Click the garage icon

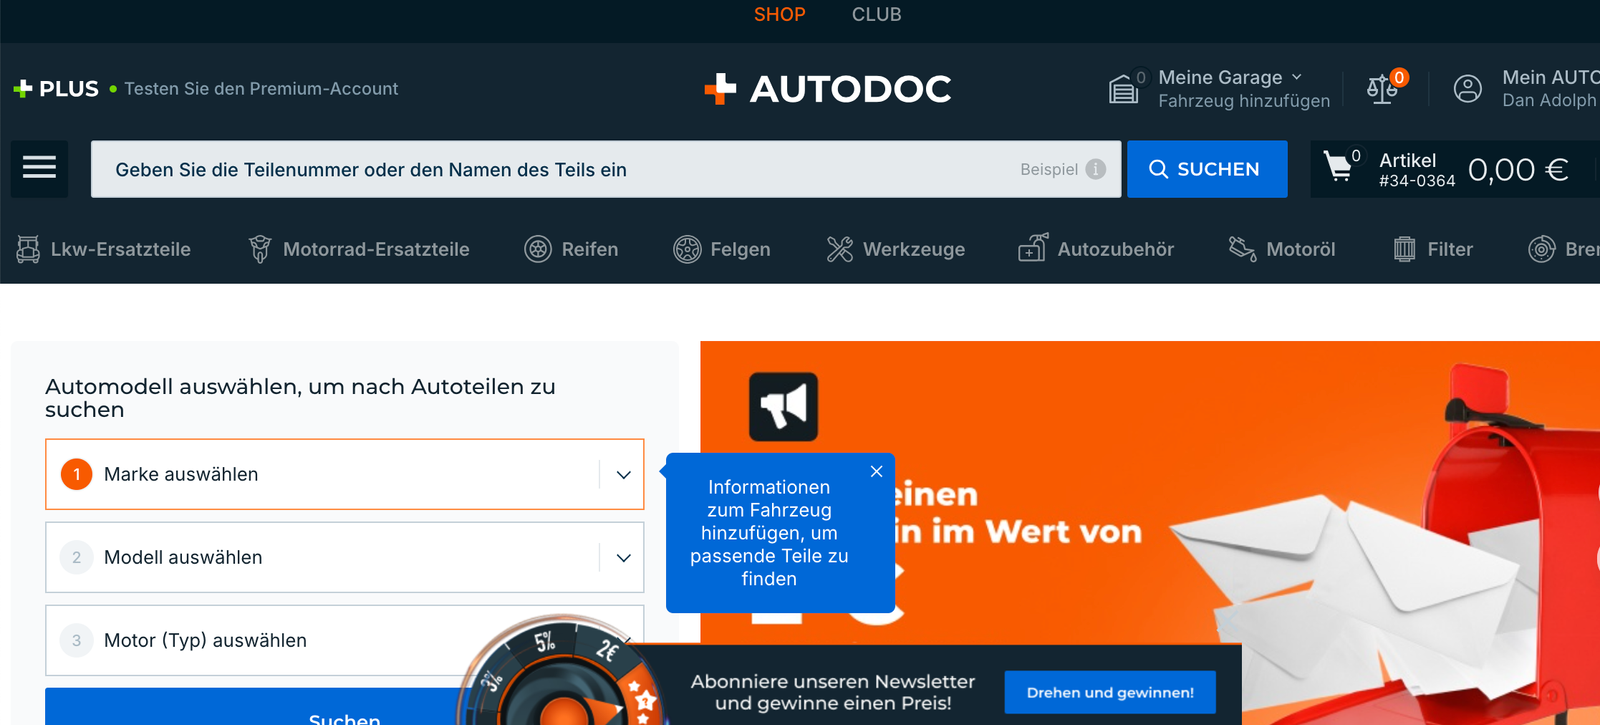1124,89
